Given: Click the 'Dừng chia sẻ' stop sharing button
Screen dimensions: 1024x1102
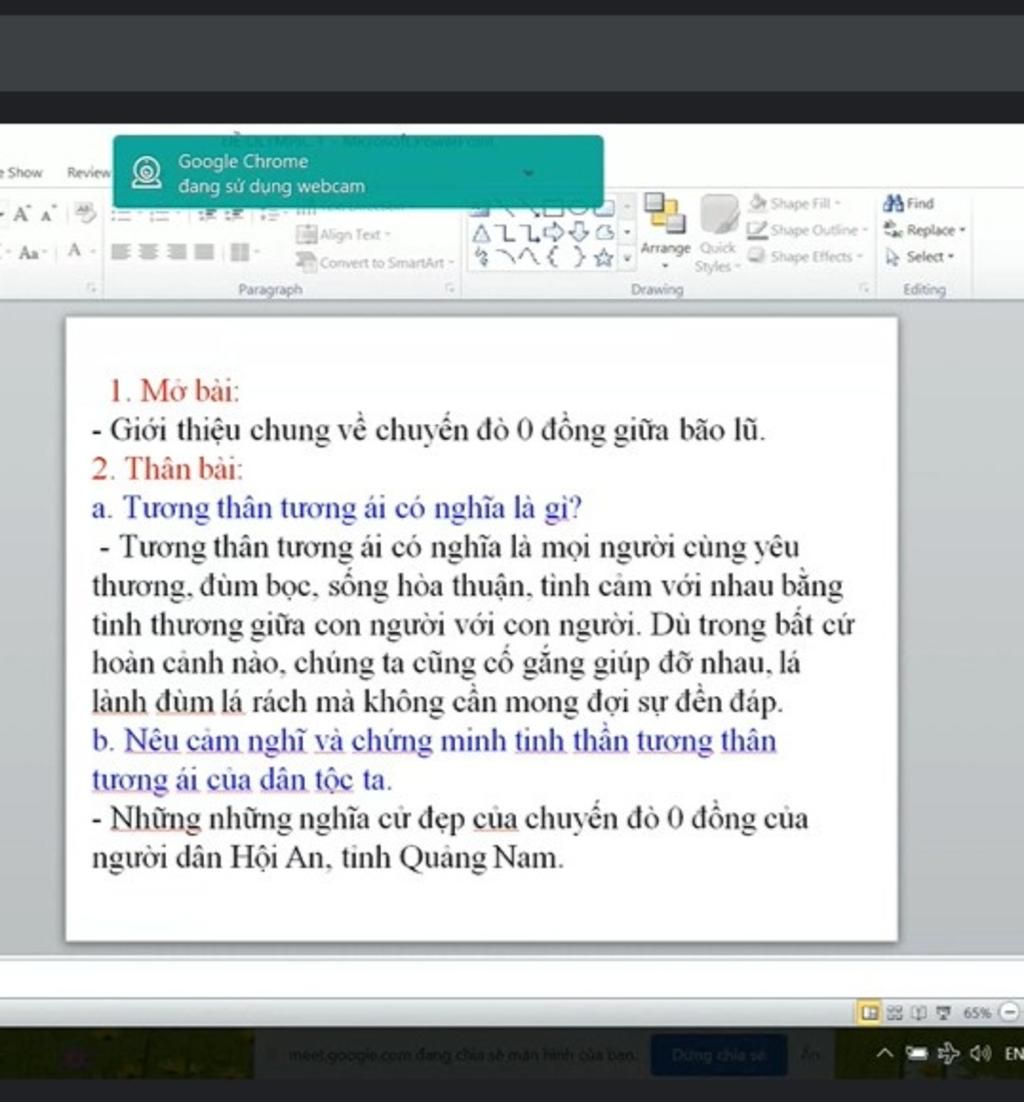Looking at the screenshot, I should [x=718, y=1055].
